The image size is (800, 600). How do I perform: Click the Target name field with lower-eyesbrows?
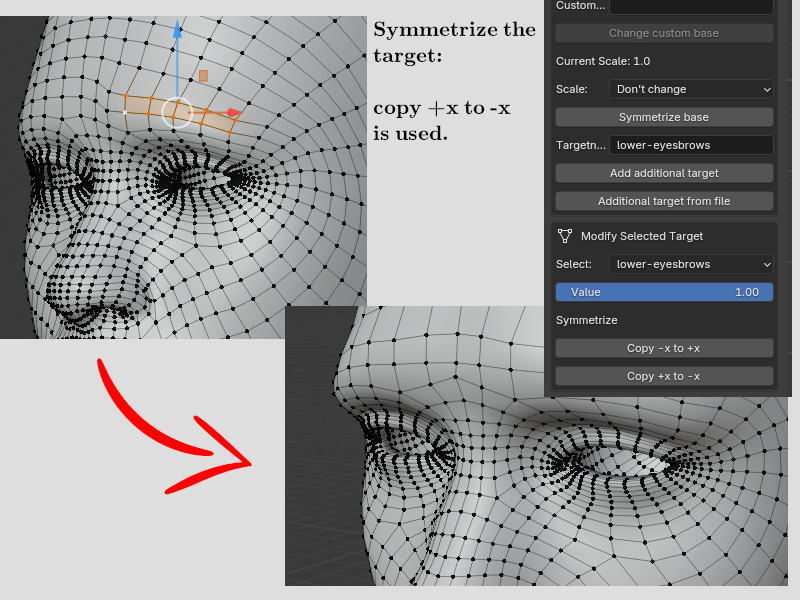[691, 145]
